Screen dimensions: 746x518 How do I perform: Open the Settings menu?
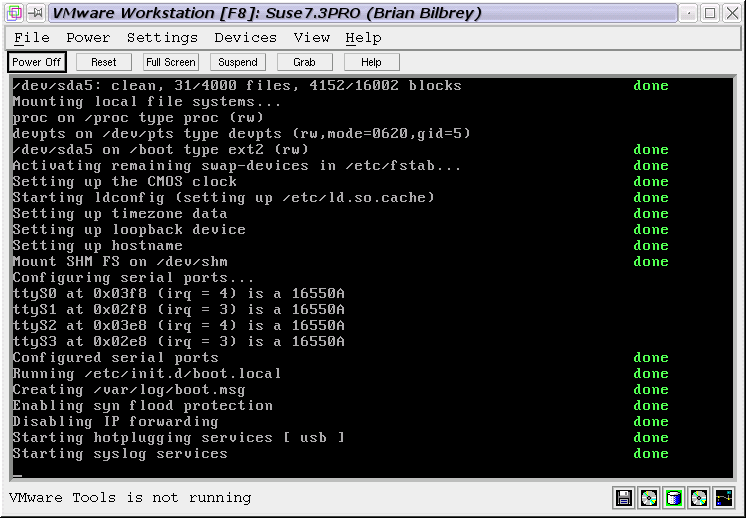162,38
